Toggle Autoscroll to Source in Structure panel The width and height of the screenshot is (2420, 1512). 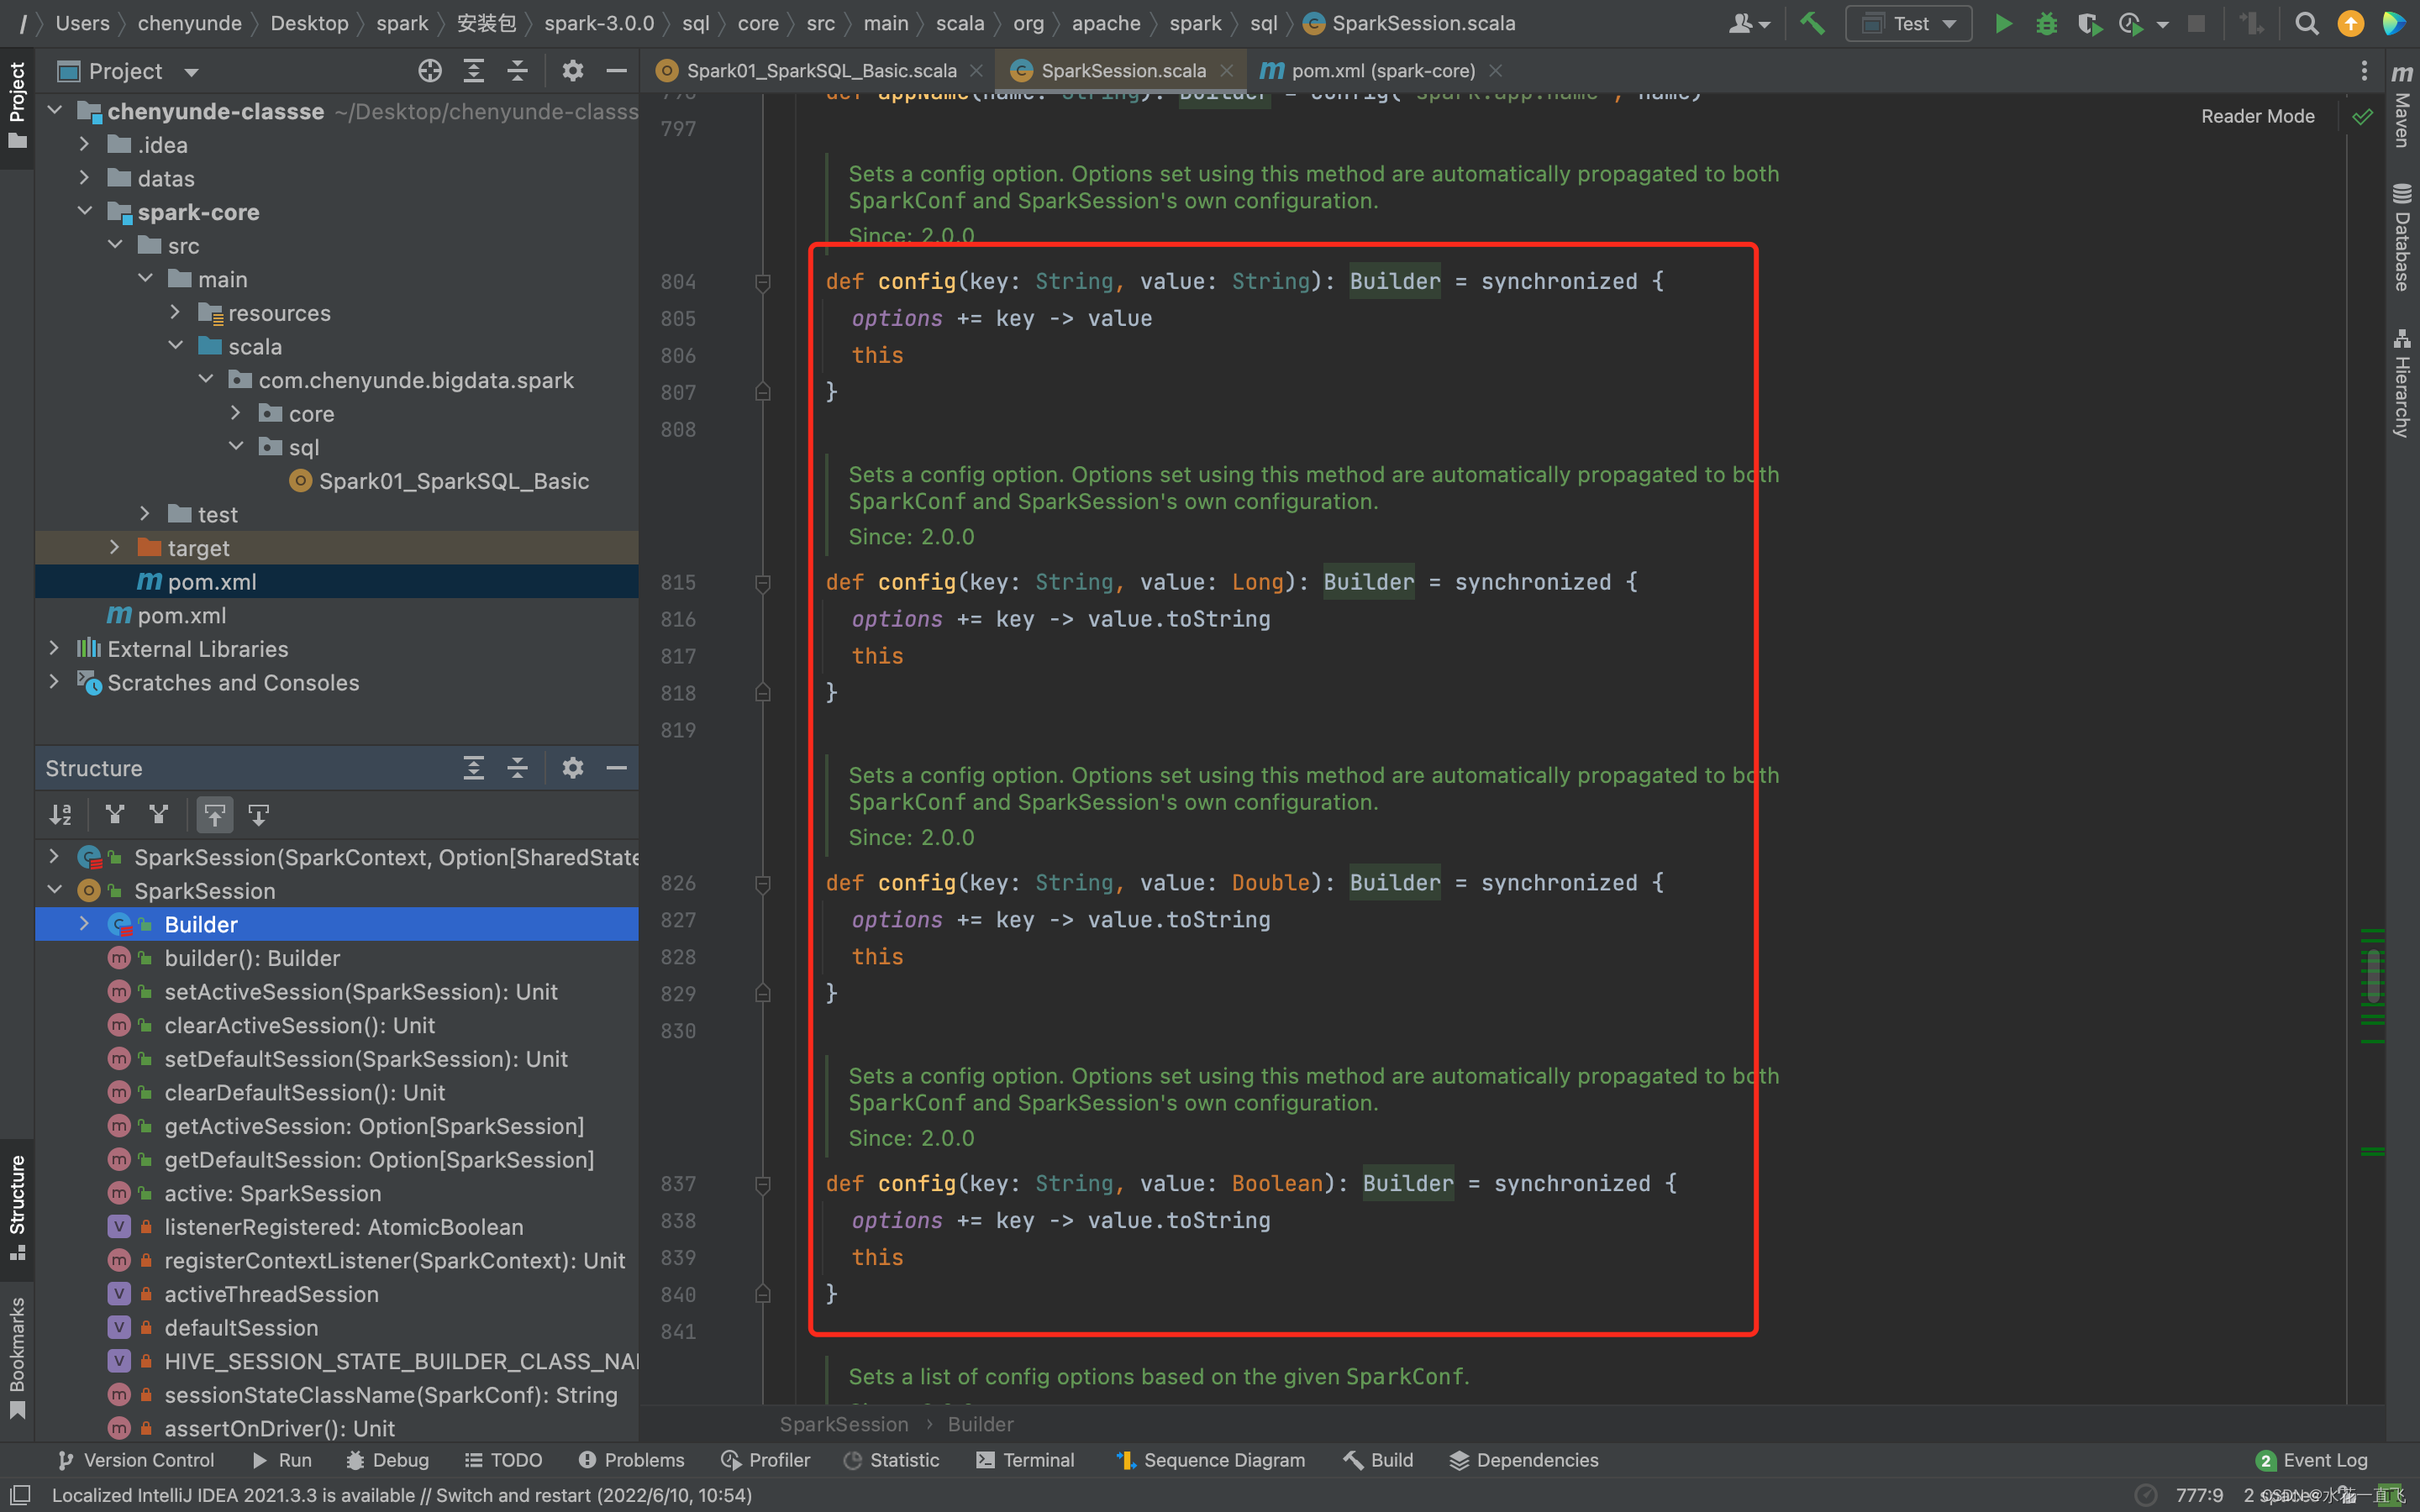215,815
